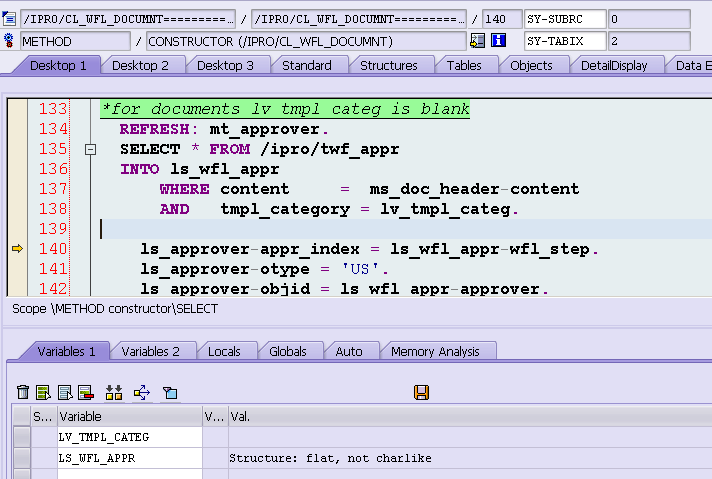Click the gray list icon in variables toolbar
Viewport: 712px width, 479px height.
65,392
